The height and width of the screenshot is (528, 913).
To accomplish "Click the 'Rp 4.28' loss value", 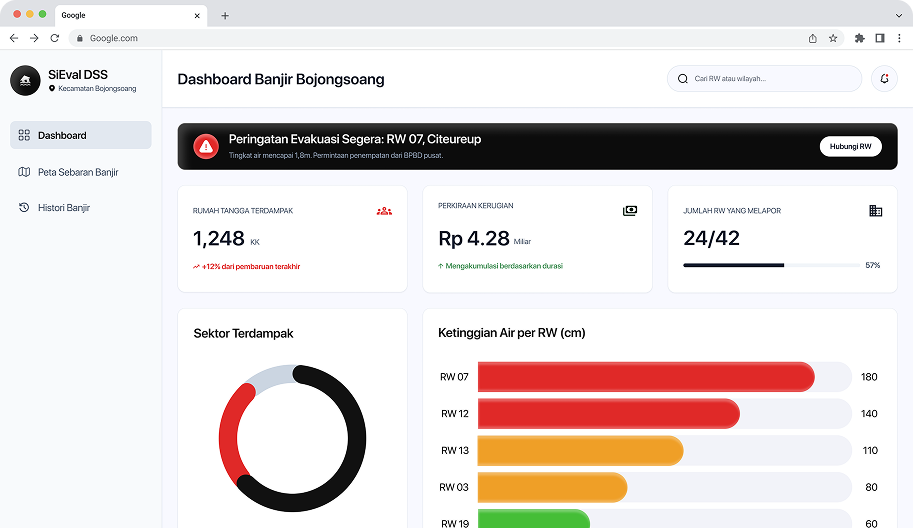I will pos(473,238).
